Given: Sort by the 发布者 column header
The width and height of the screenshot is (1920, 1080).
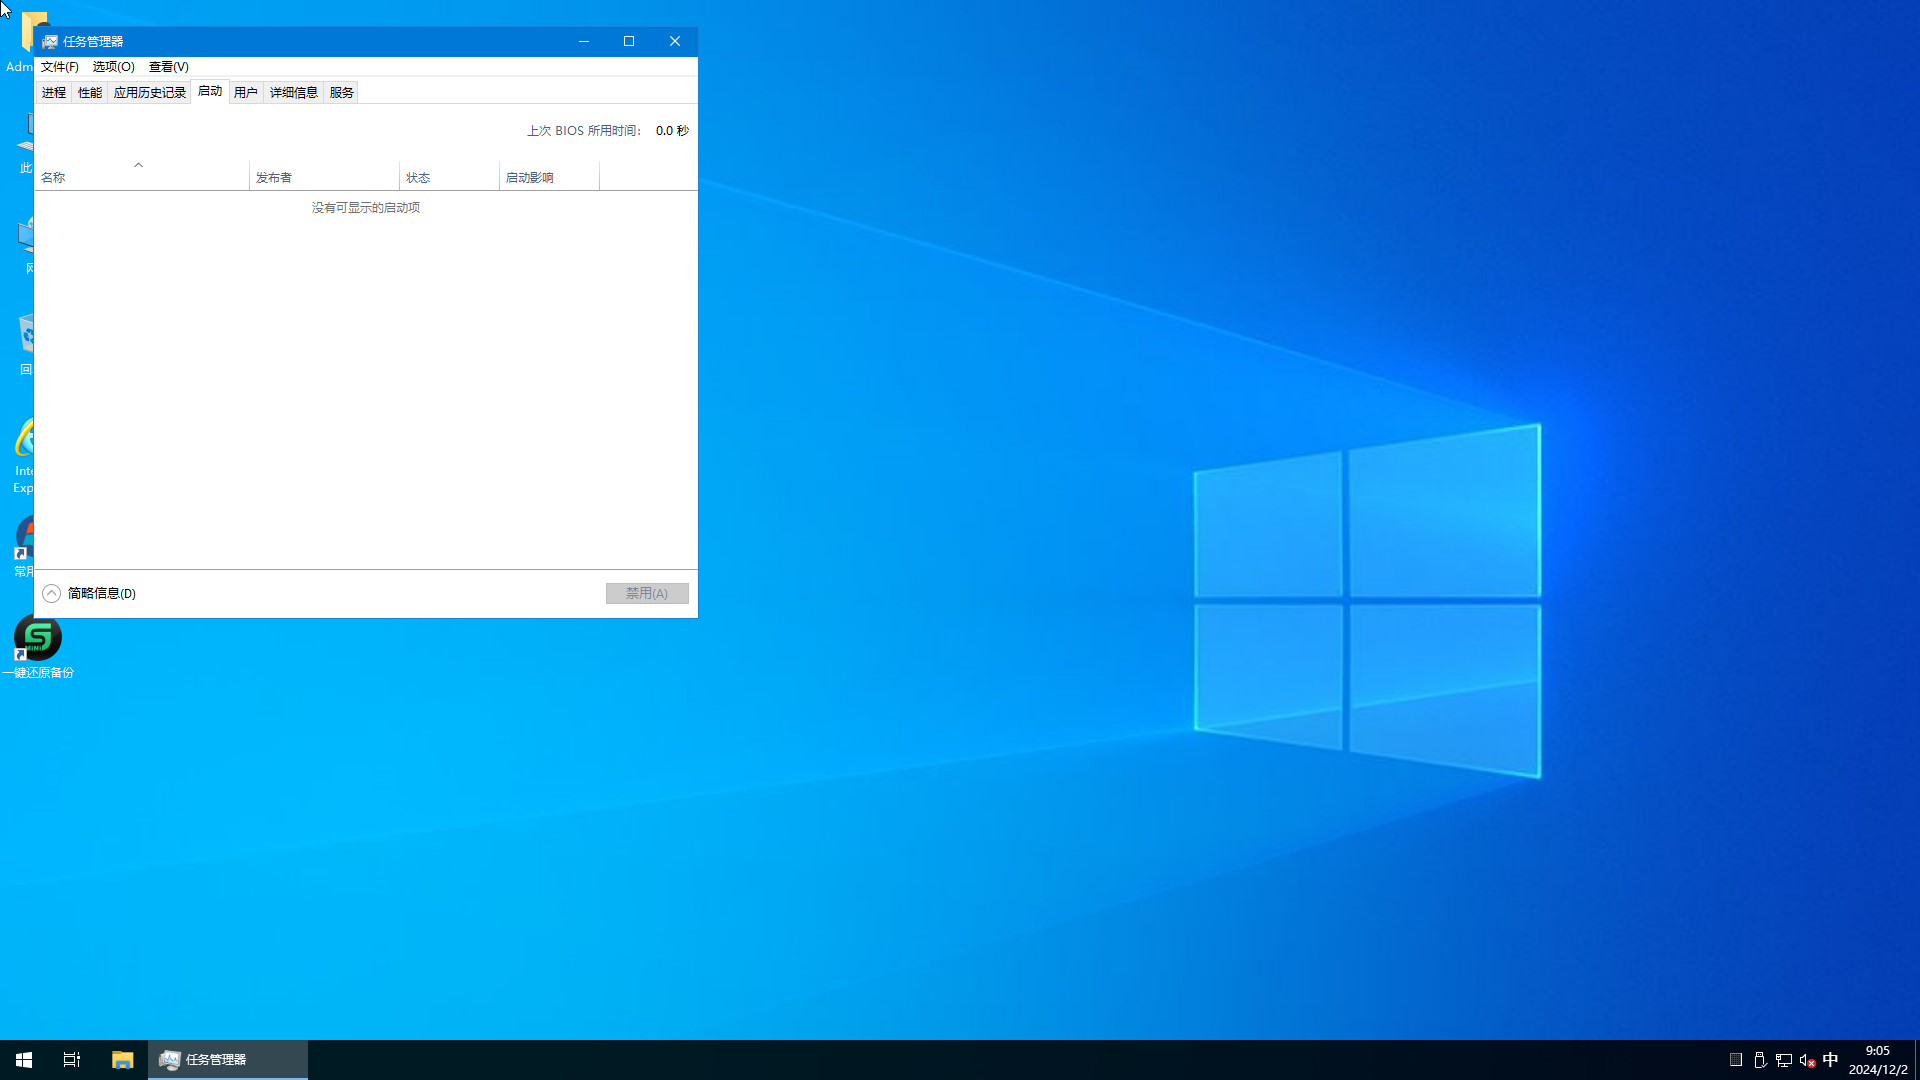Looking at the screenshot, I should pos(324,175).
